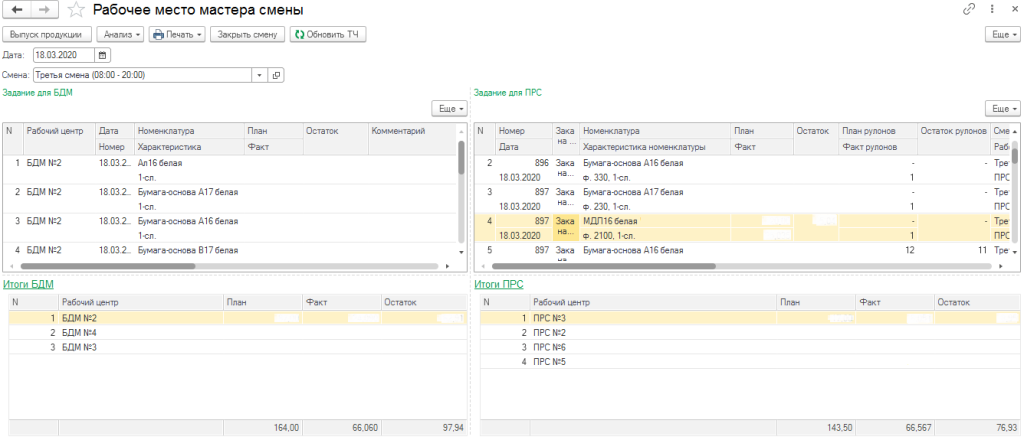Click the Закрыть смену button

[248, 35]
